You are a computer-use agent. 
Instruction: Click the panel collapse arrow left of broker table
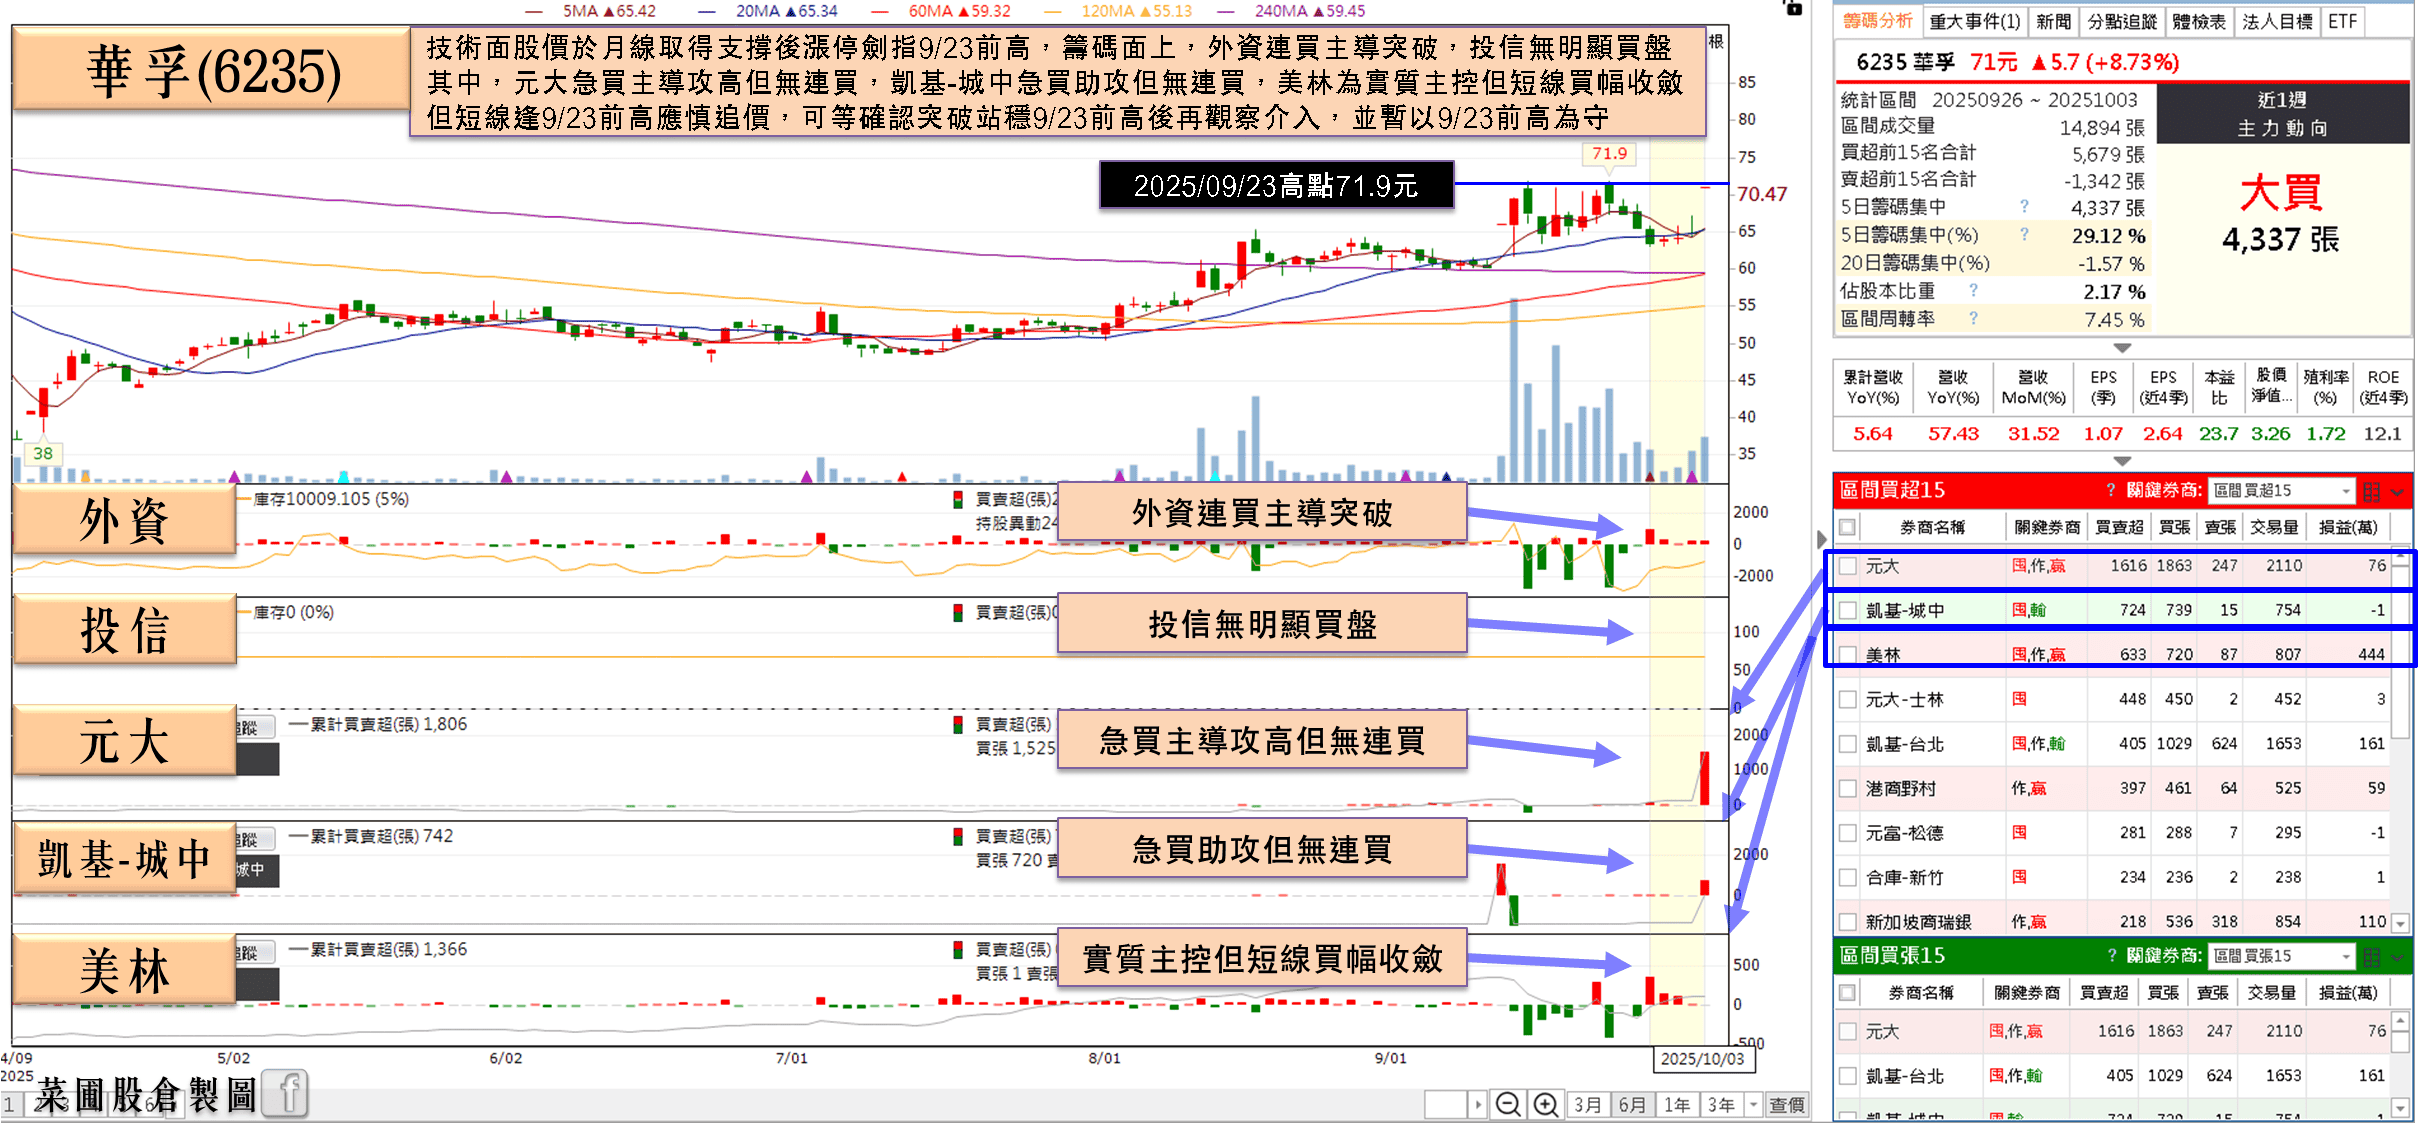[1821, 540]
